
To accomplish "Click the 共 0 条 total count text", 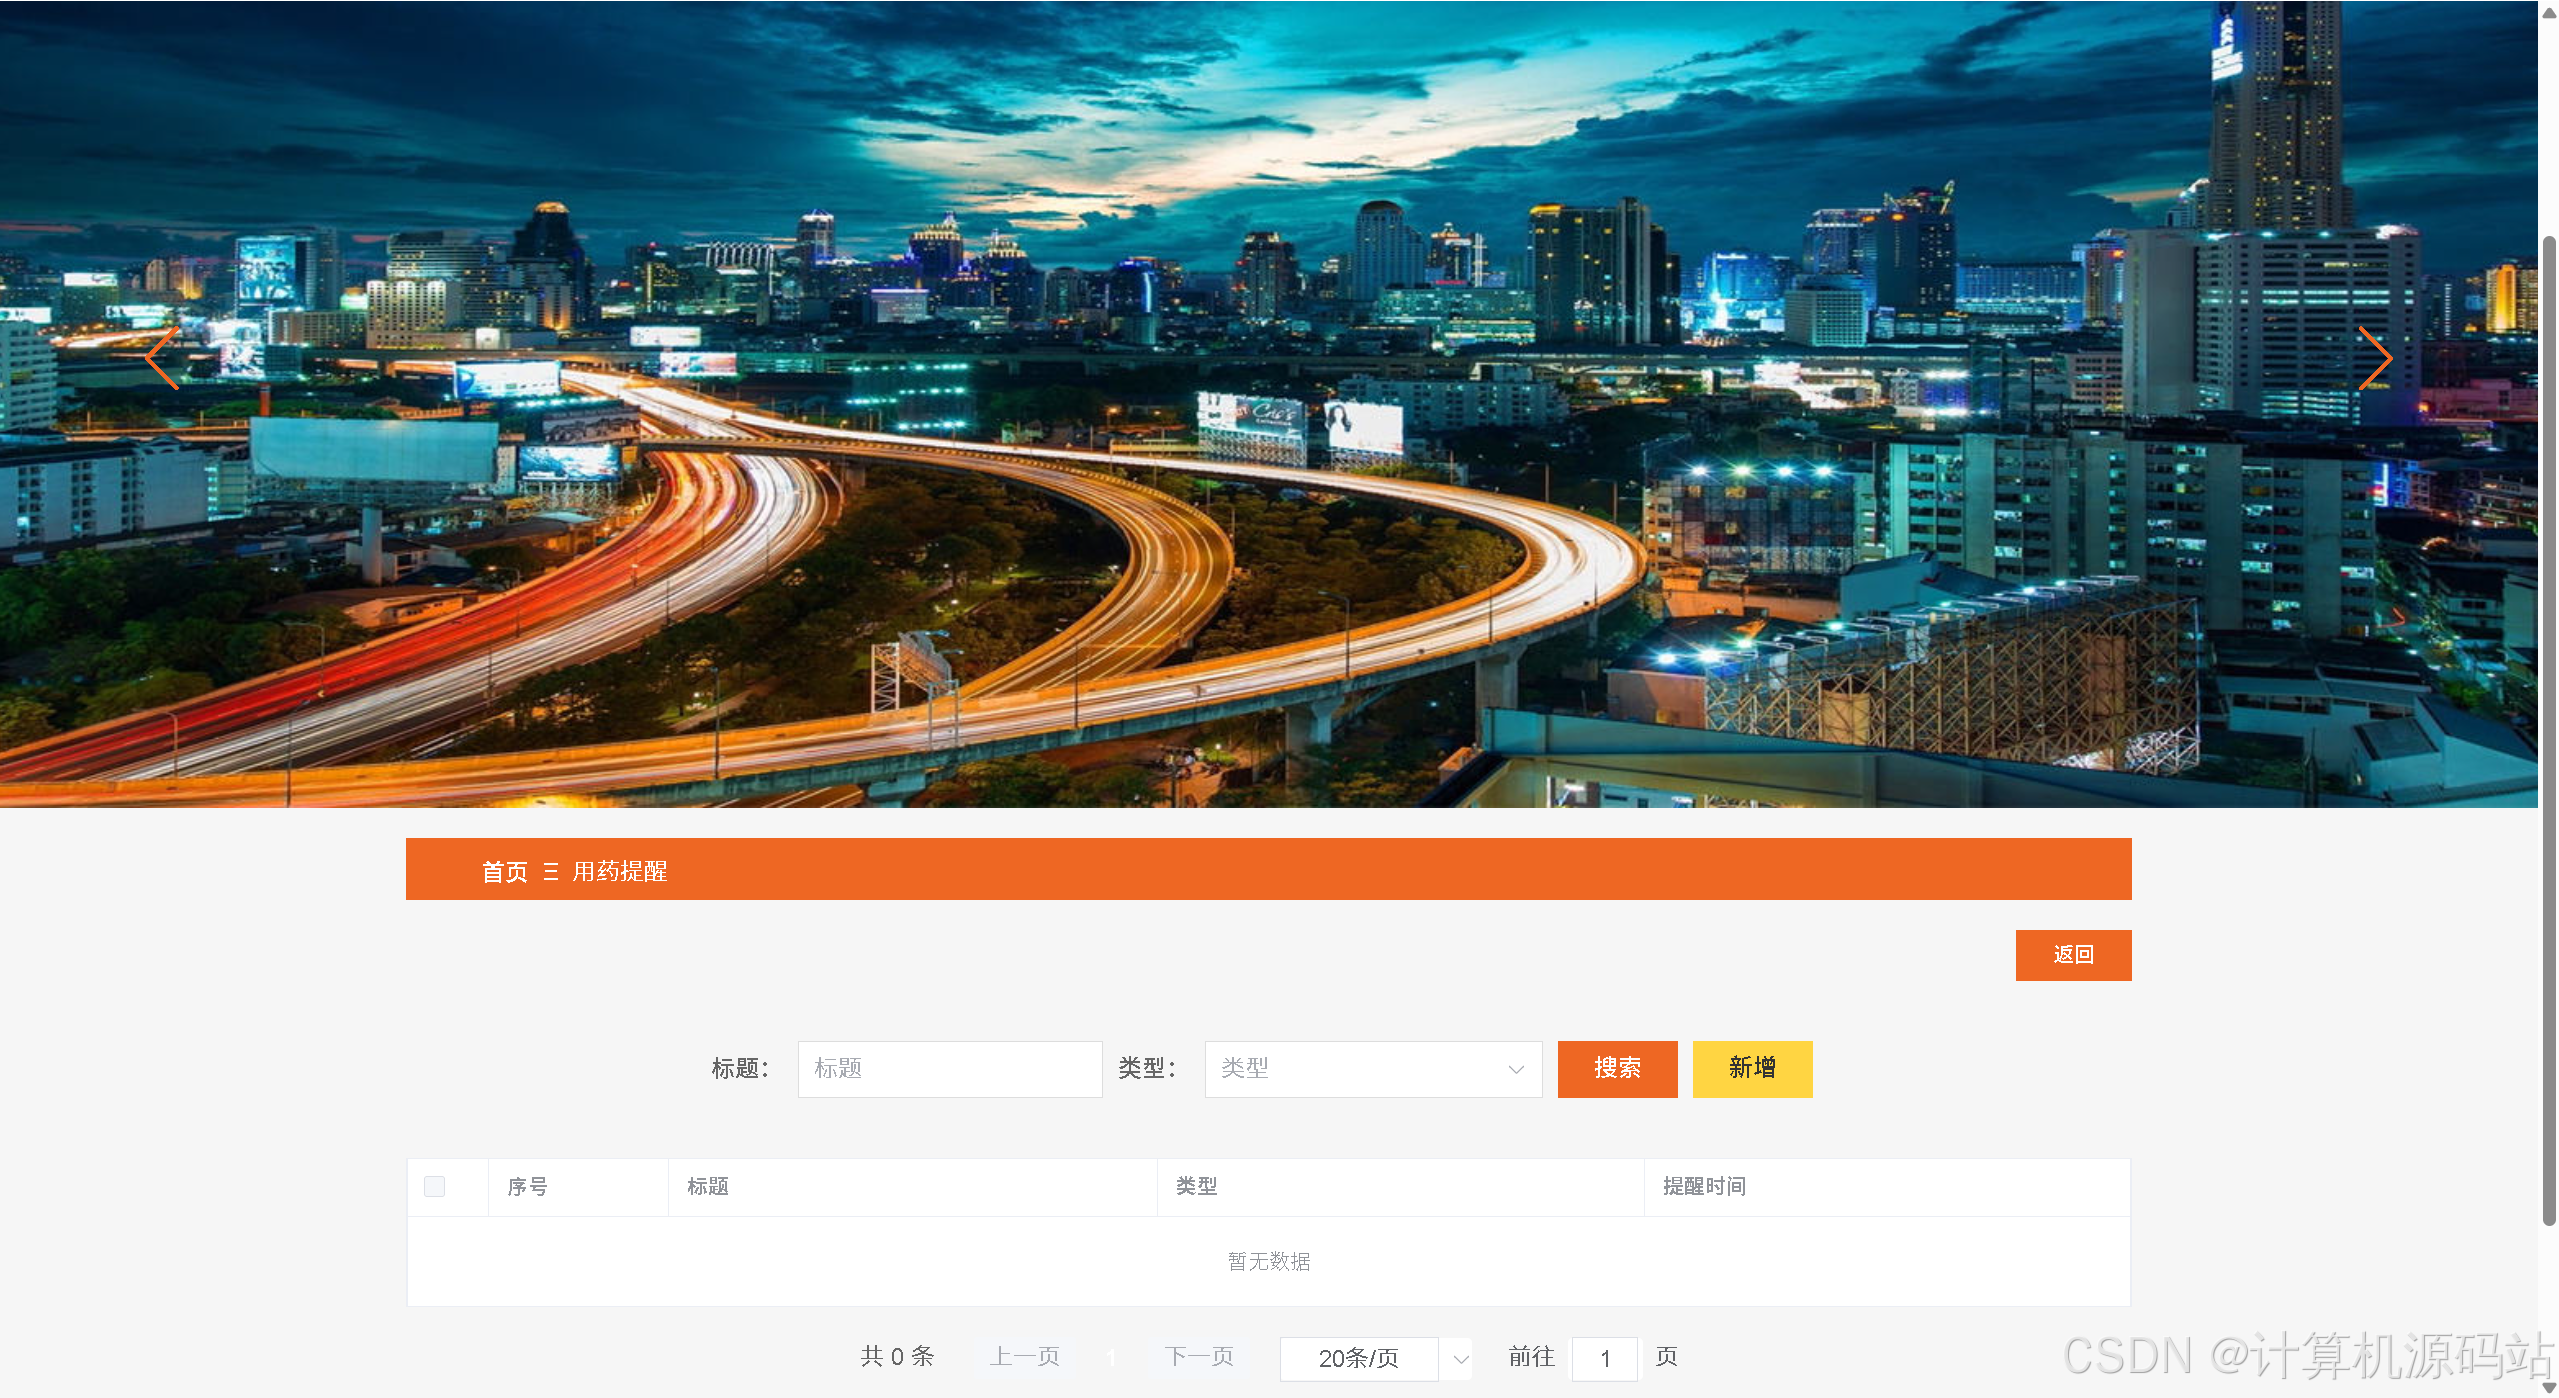I will [x=897, y=1357].
